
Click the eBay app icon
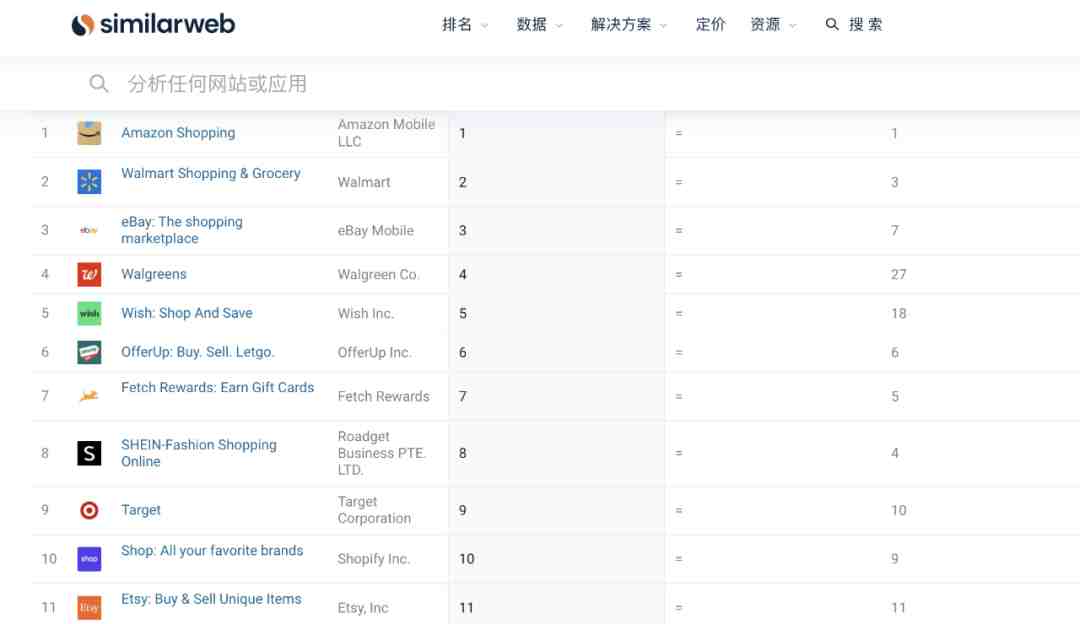[x=89, y=230]
